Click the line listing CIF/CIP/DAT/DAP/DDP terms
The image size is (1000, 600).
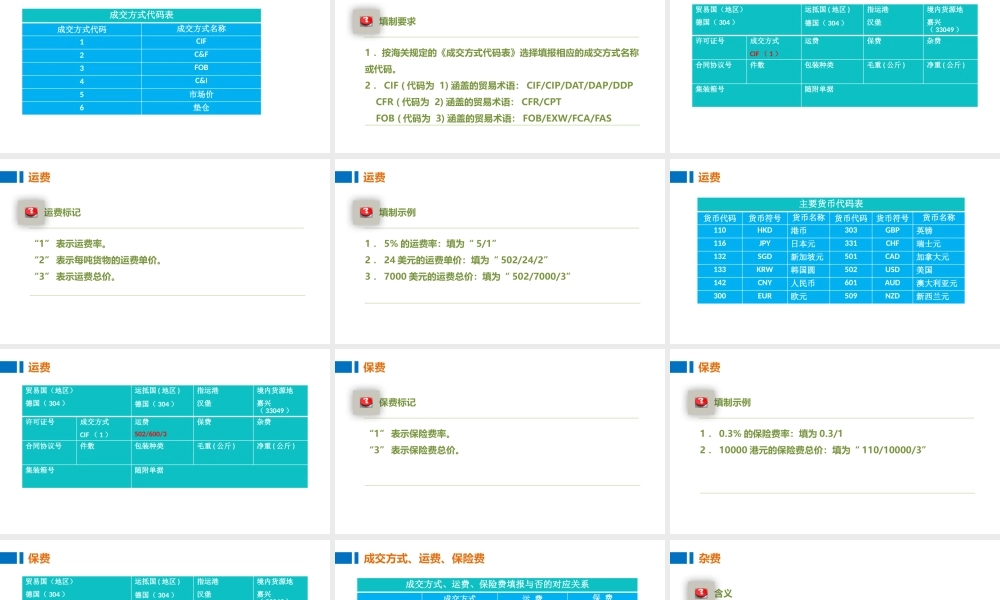499,85
